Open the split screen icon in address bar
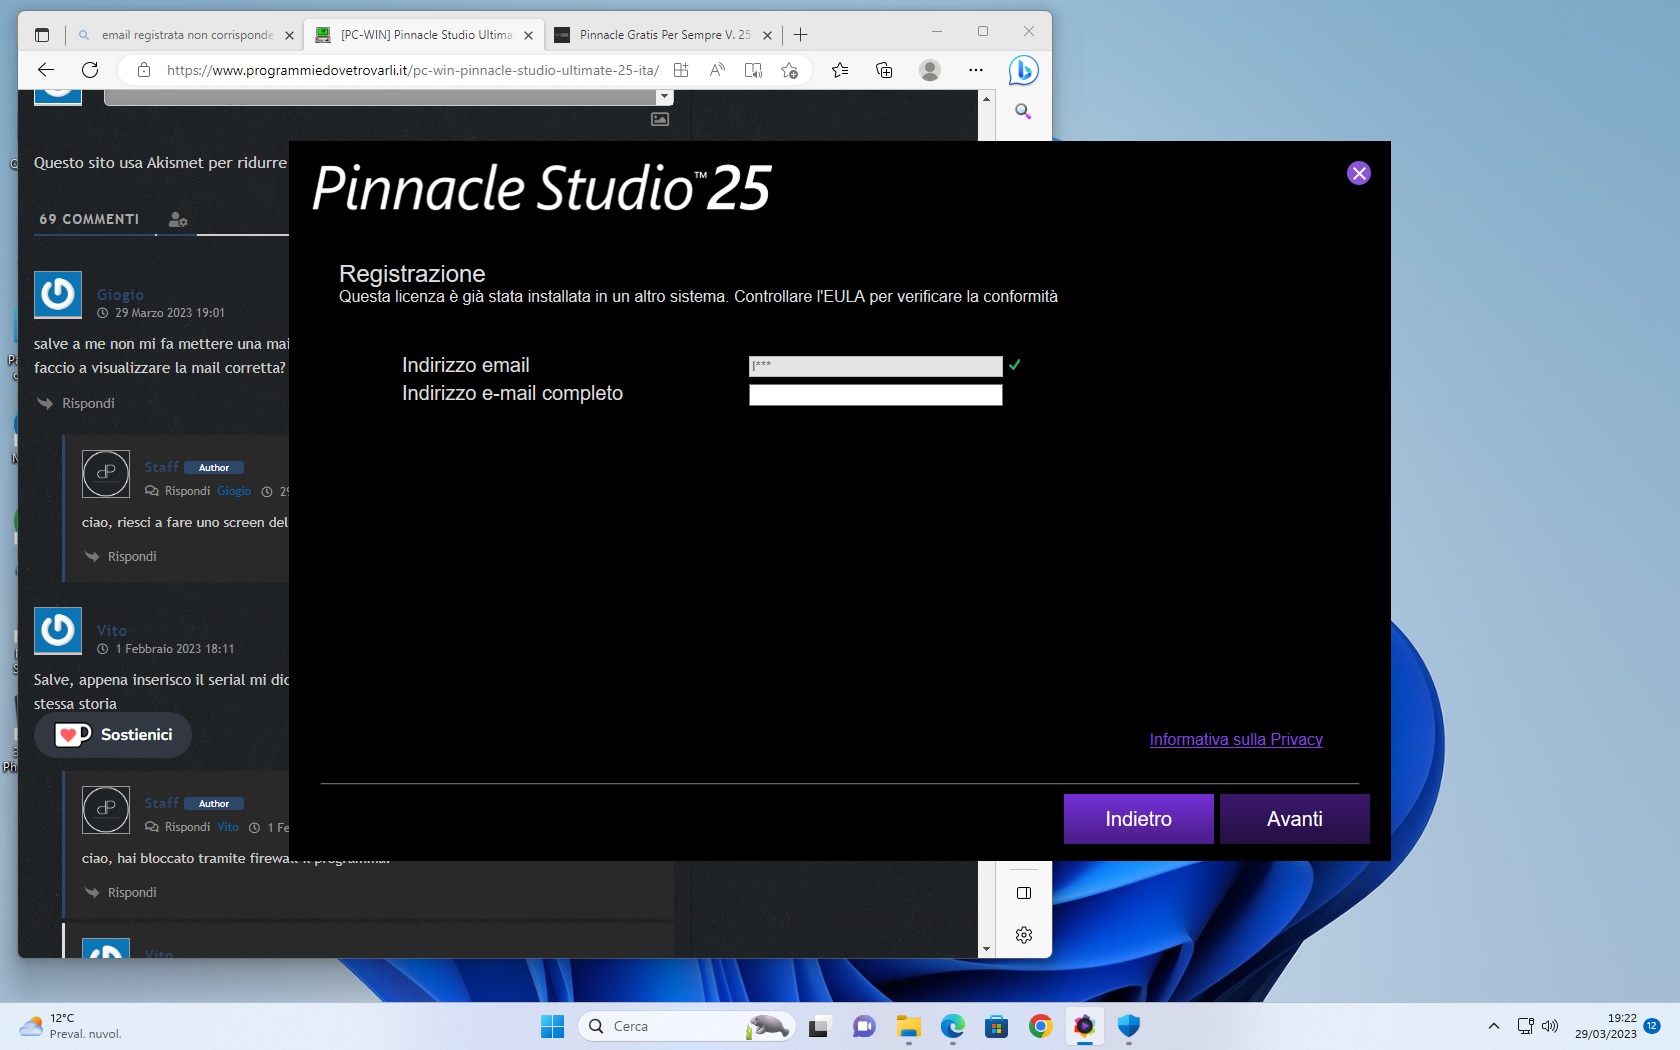Image resolution: width=1680 pixels, height=1050 pixels. coord(681,70)
